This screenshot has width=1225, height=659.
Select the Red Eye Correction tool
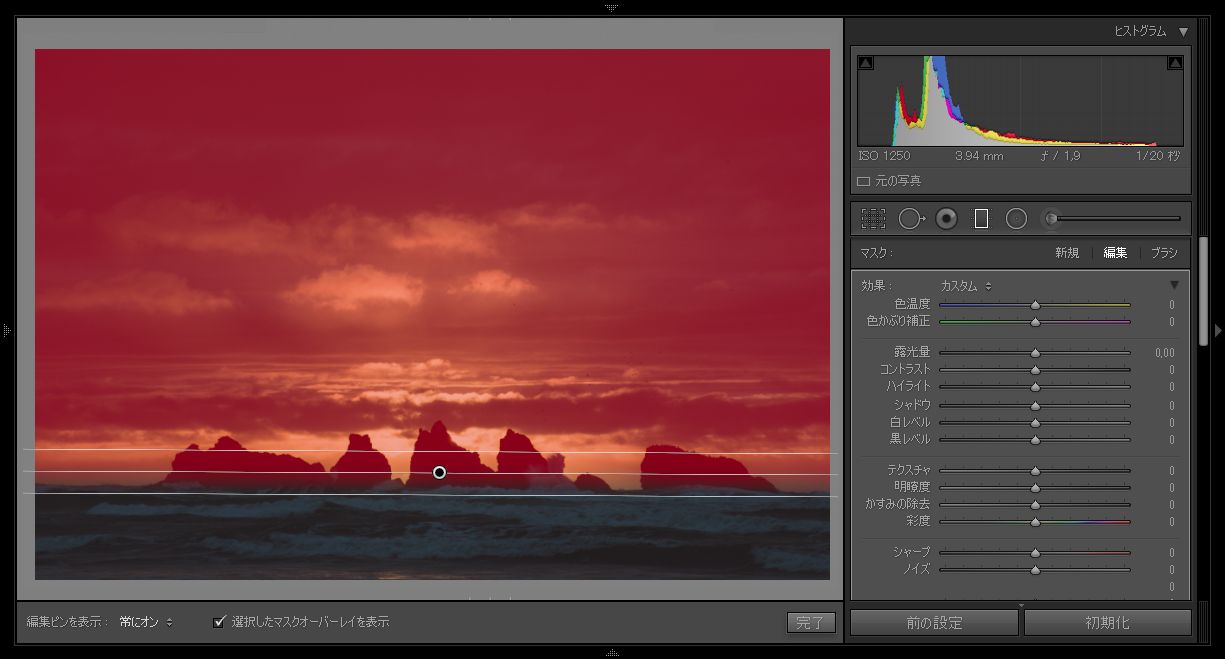pyautogui.click(x=946, y=218)
